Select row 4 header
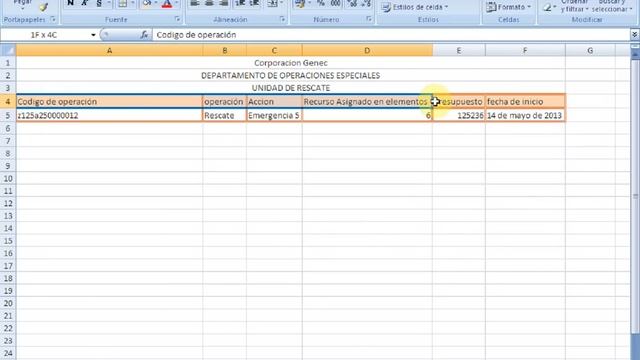640x360 pixels. tap(8, 101)
